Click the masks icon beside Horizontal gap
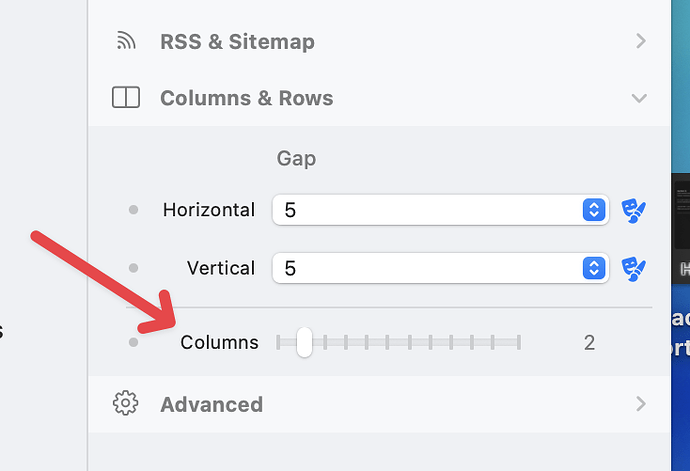 pyautogui.click(x=633, y=210)
